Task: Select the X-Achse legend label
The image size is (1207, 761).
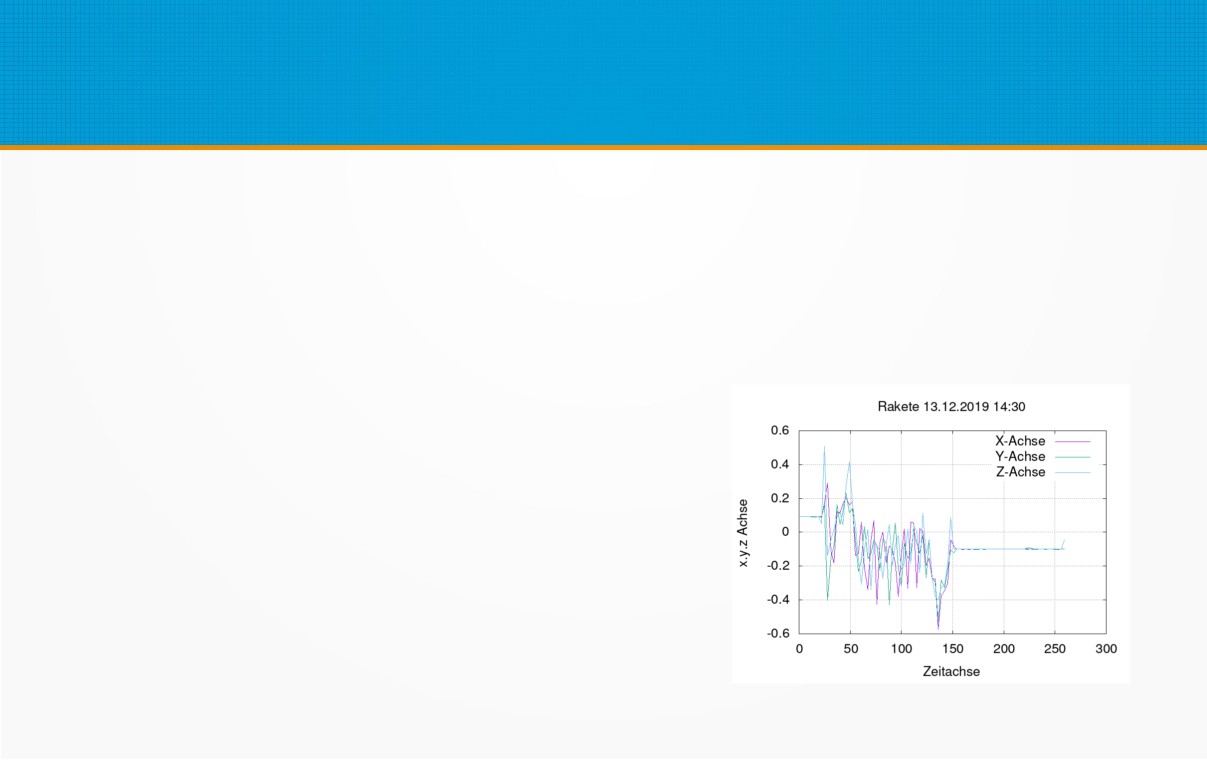Action: (x=1020, y=440)
